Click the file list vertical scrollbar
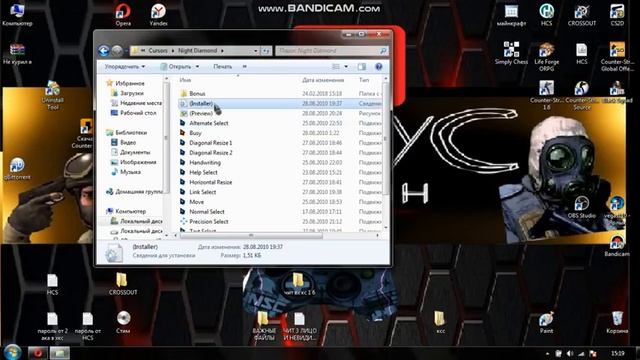Screen dimensions: 640x360 (x=385, y=140)
